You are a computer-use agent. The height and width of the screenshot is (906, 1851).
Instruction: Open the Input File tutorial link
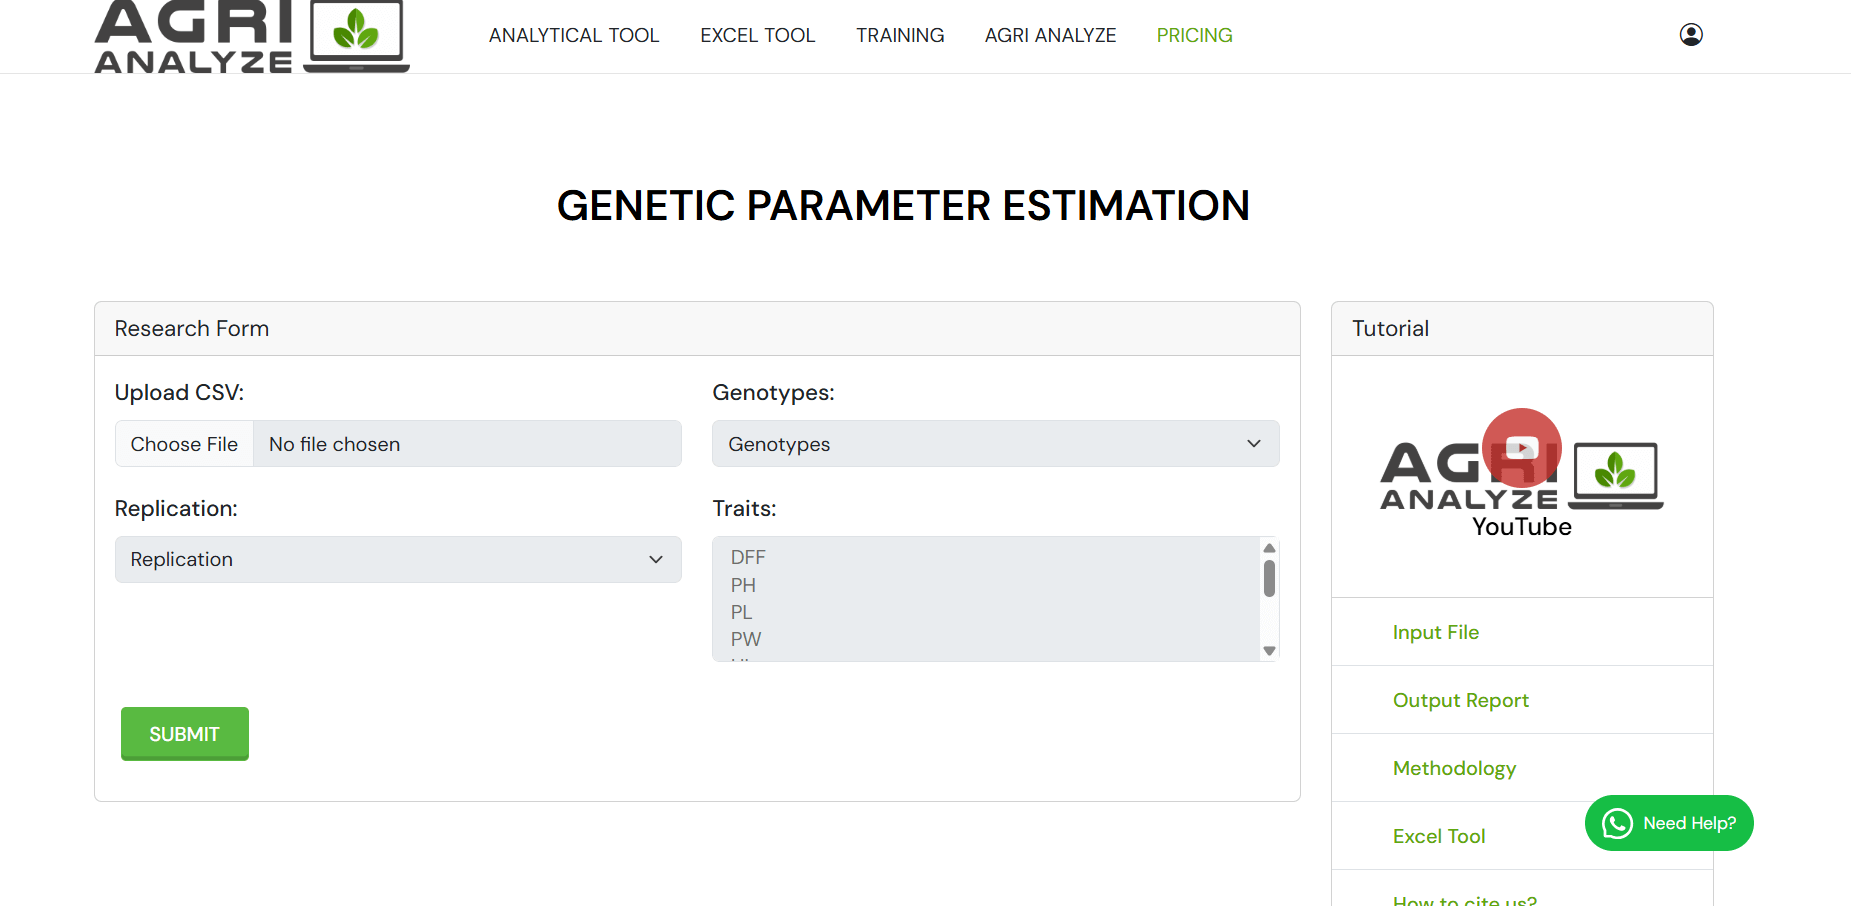pos(1435,632)
